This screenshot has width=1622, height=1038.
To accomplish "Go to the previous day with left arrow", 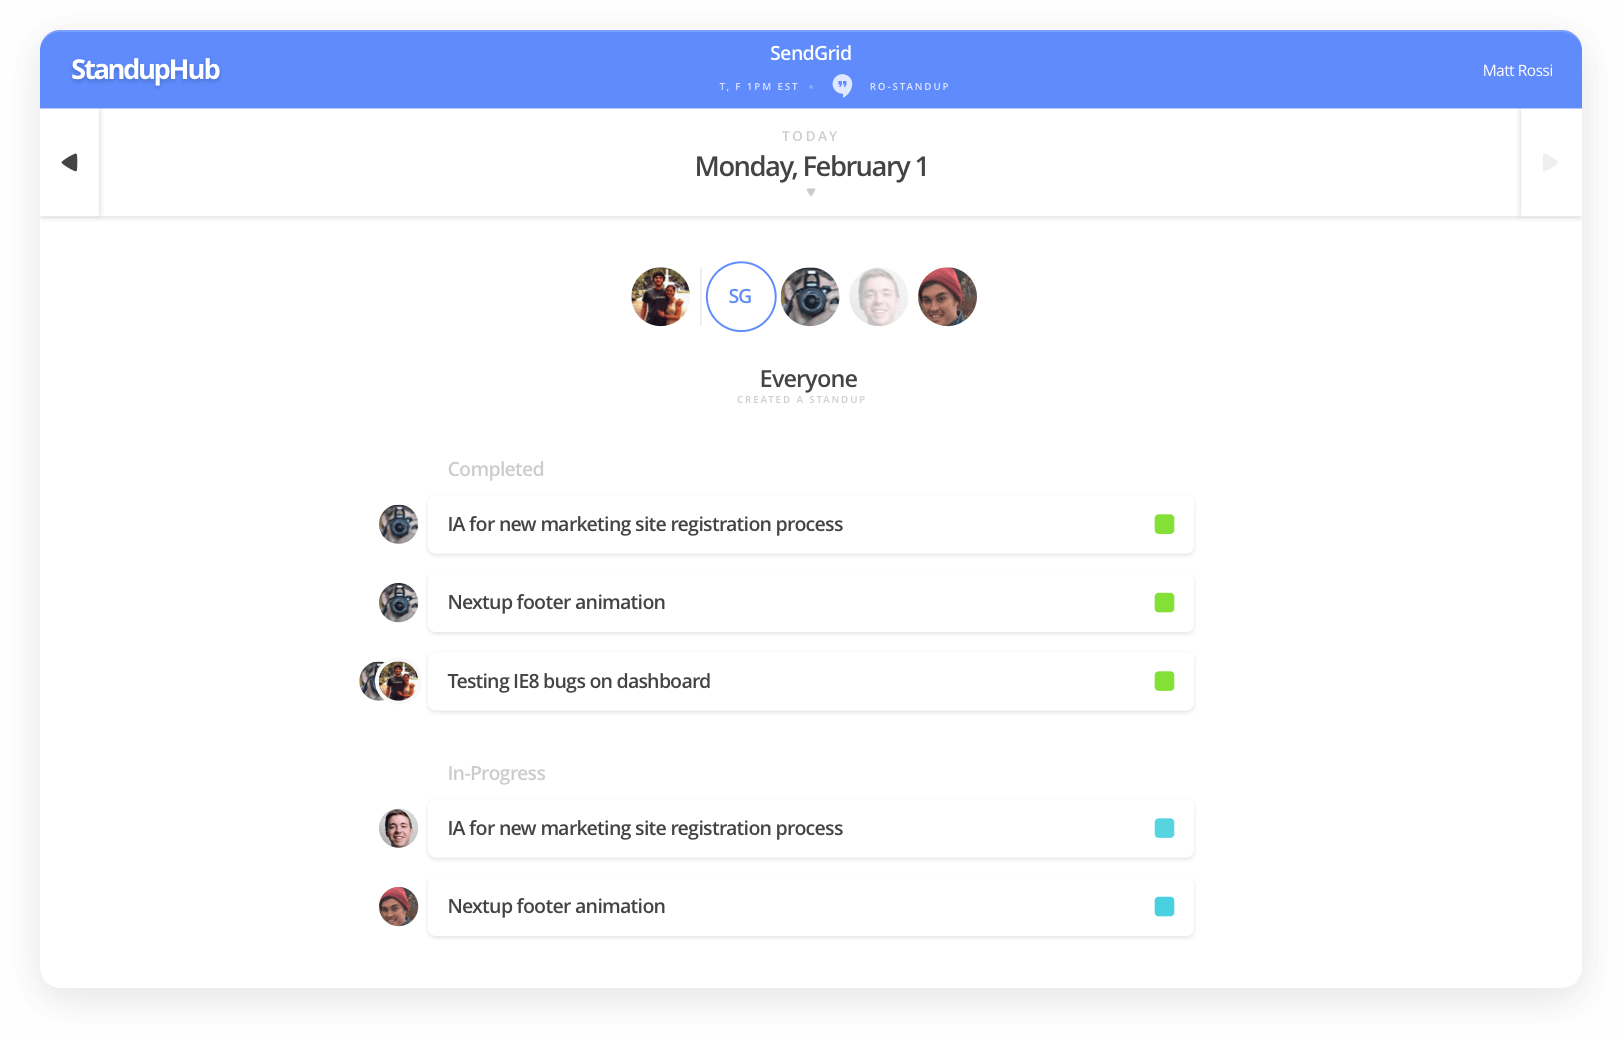I will (x=69, y=163).
